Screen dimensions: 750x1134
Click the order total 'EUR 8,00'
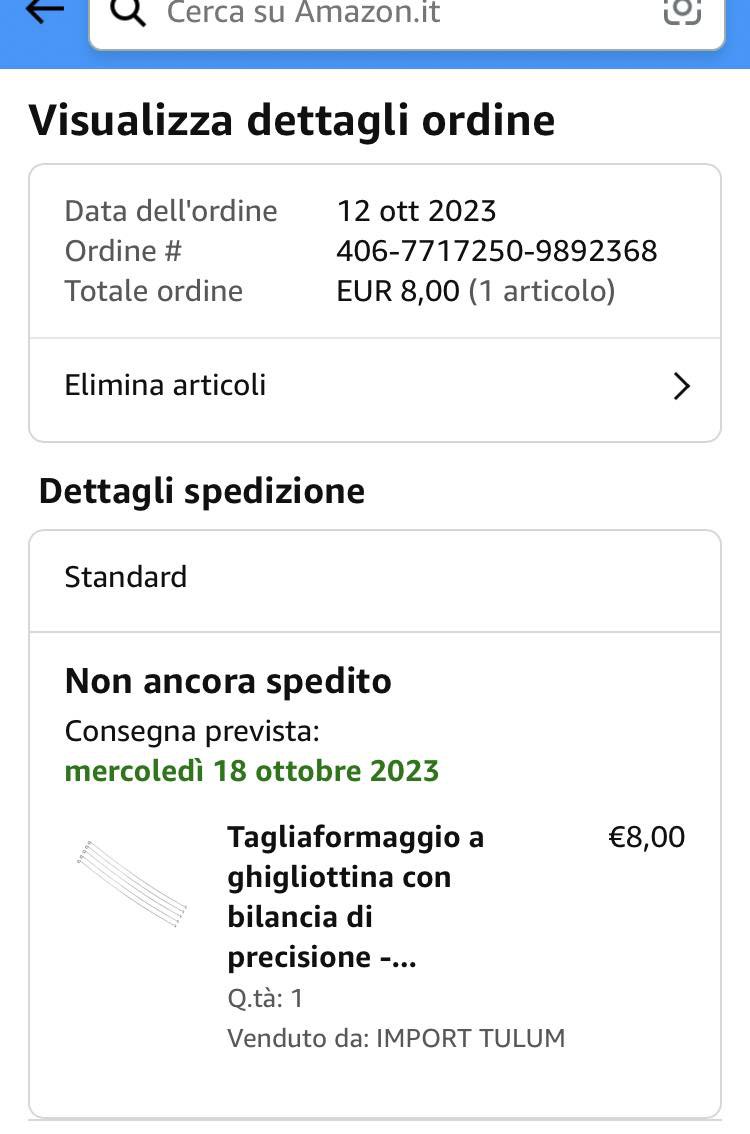click(x=398, y=291)
